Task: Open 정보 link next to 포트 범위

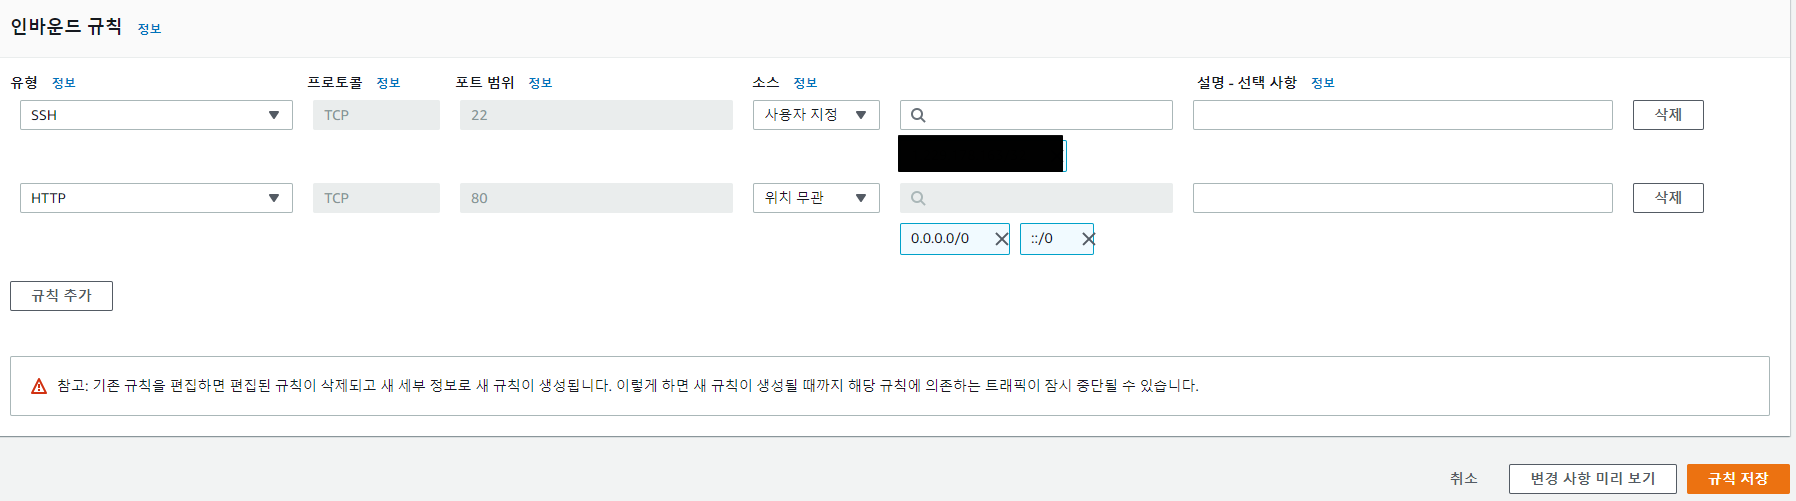Action: (x=540, y=83)
